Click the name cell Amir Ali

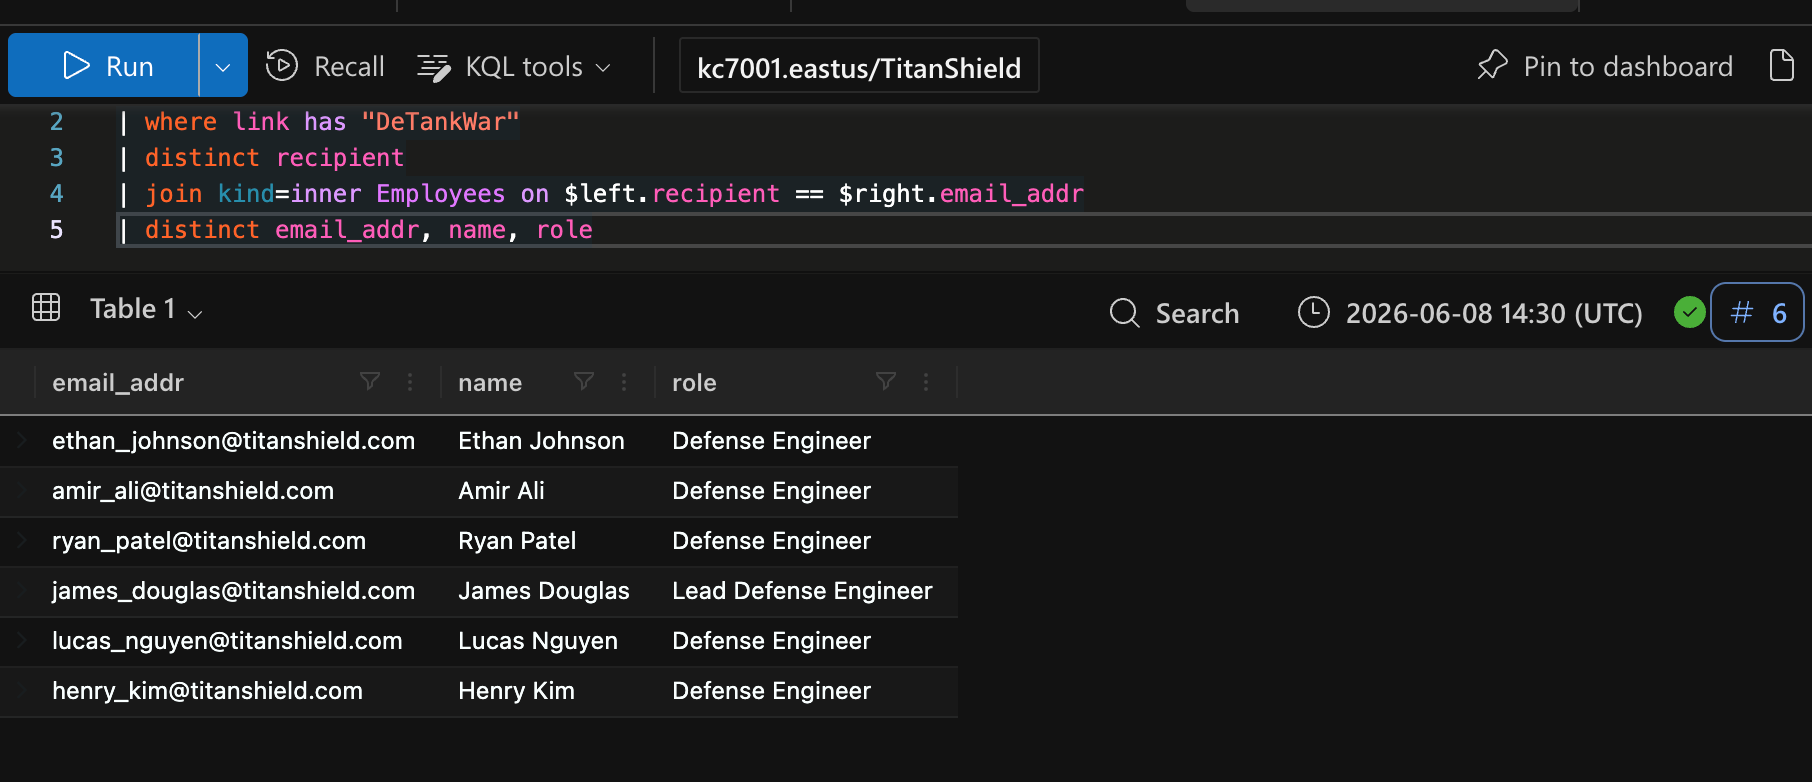[x=501, y=491]
